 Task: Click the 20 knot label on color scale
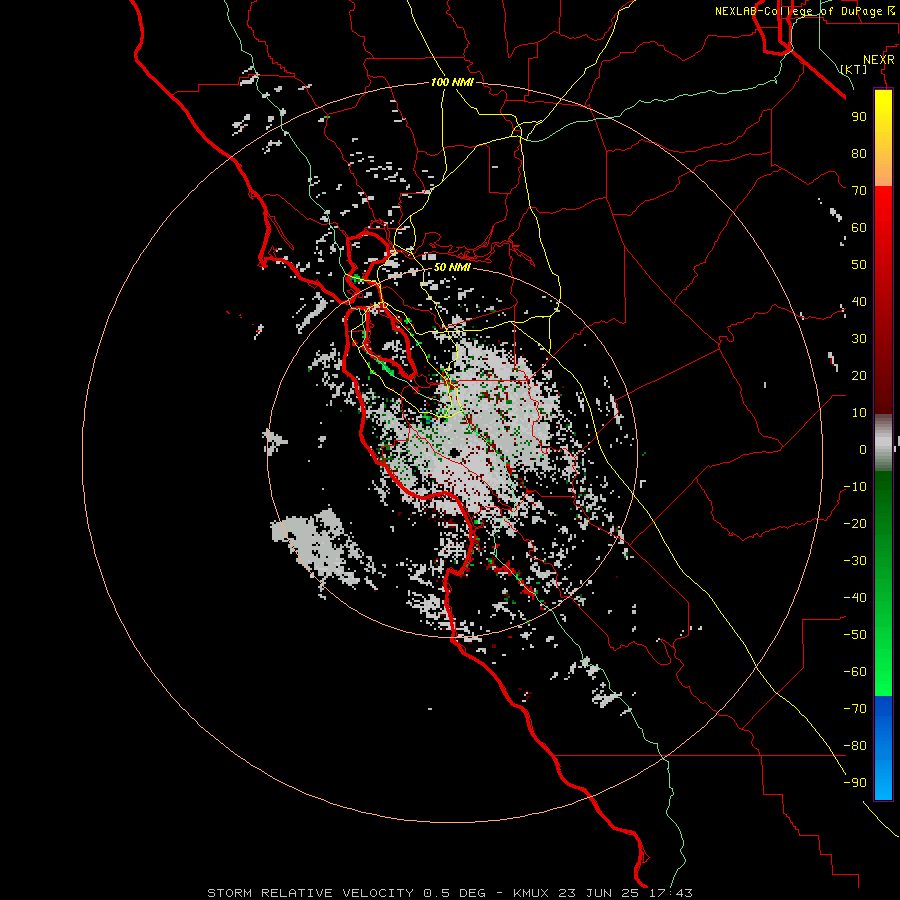pyautogui.click(x=859, y=375)
